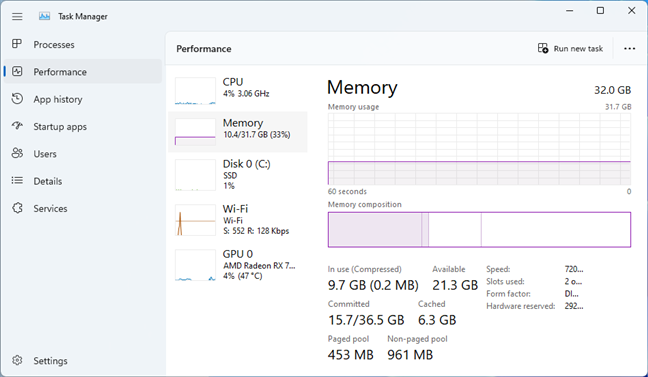Open the Users page
Screen dimensions: 648x377
[x=83, y=153]
